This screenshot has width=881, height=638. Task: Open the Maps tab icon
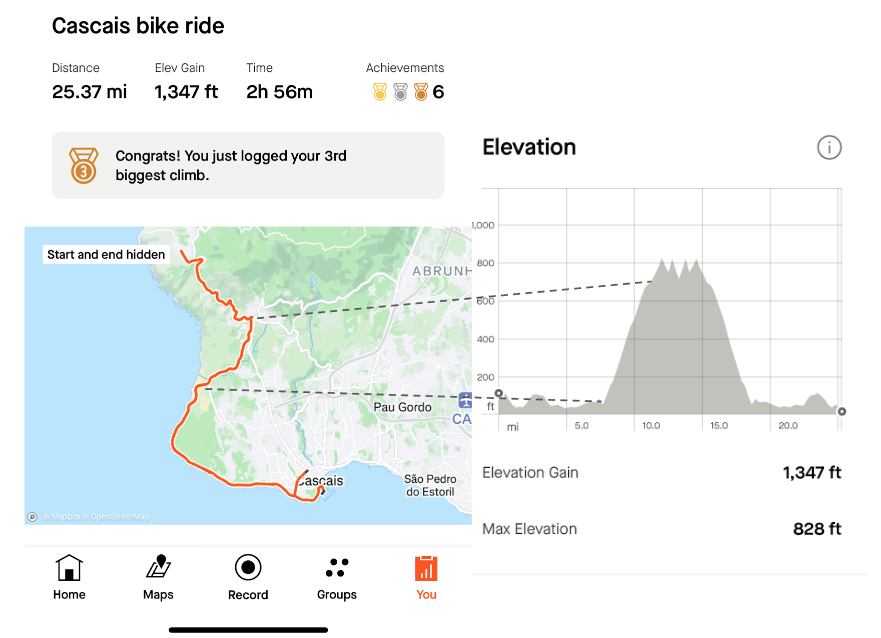pyautogui.click(x=159, y=566)
